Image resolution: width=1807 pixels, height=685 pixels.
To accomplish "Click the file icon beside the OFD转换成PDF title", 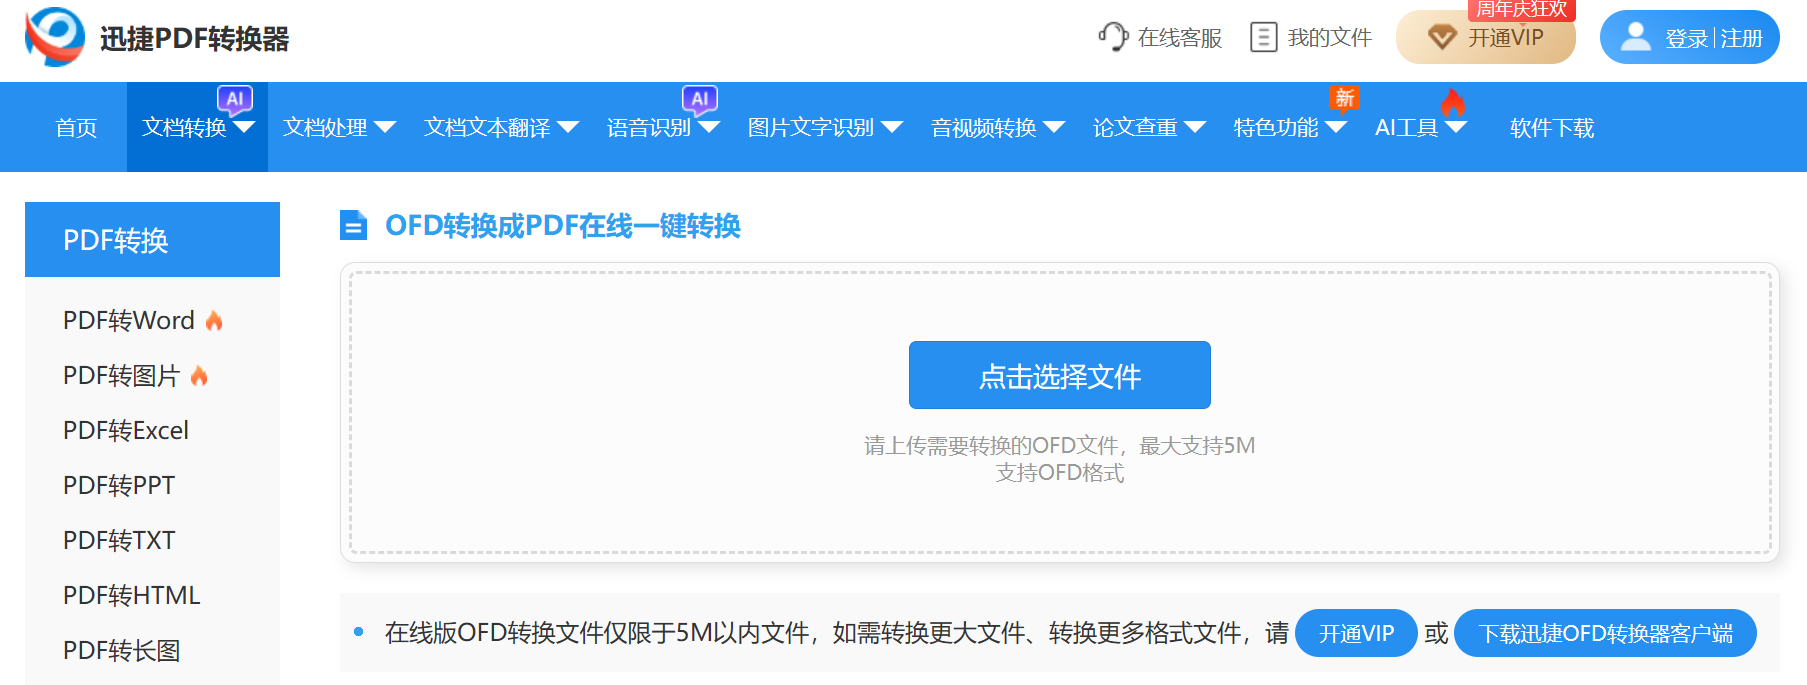I will tap(353, 225).
